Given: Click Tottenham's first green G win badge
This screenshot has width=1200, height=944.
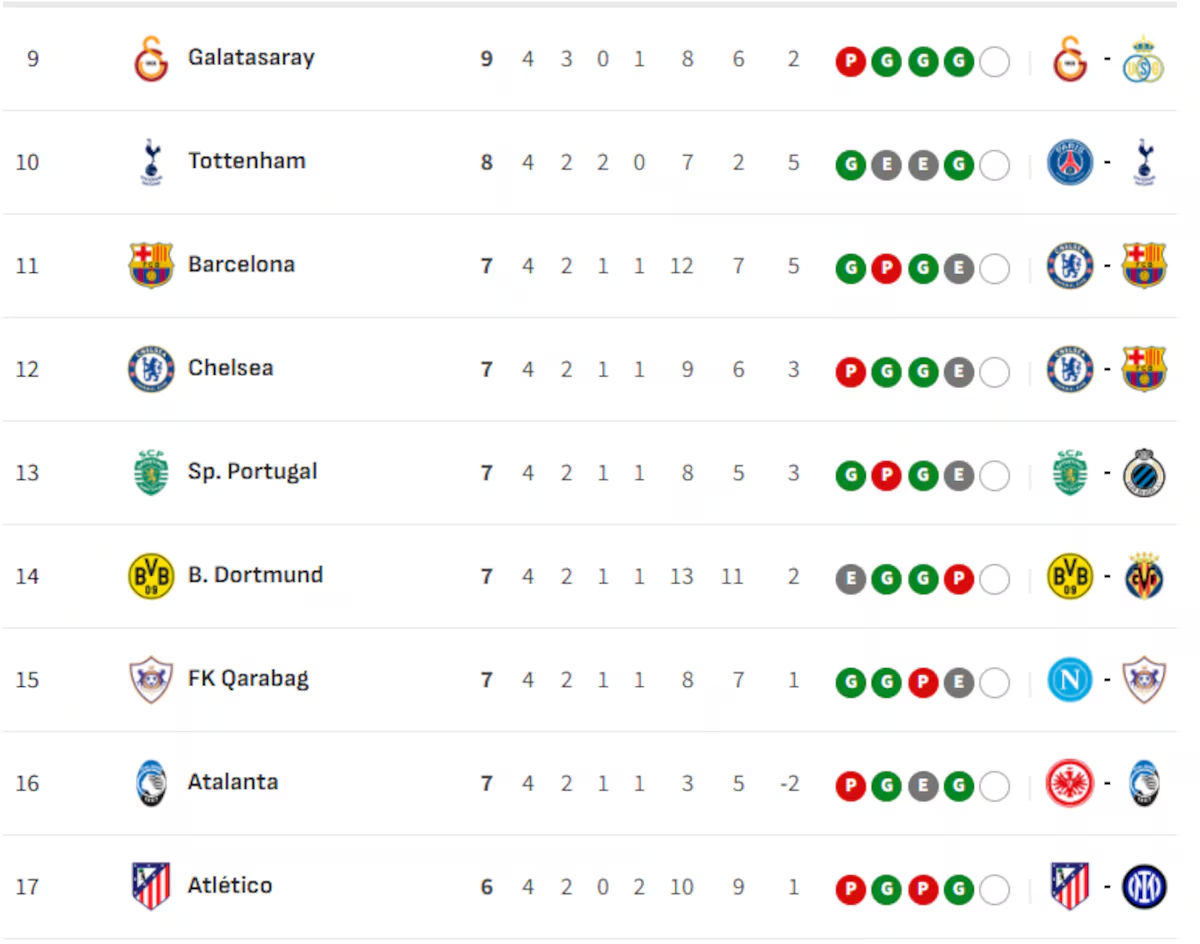Looking at the screenshot, I should point(850,166).
